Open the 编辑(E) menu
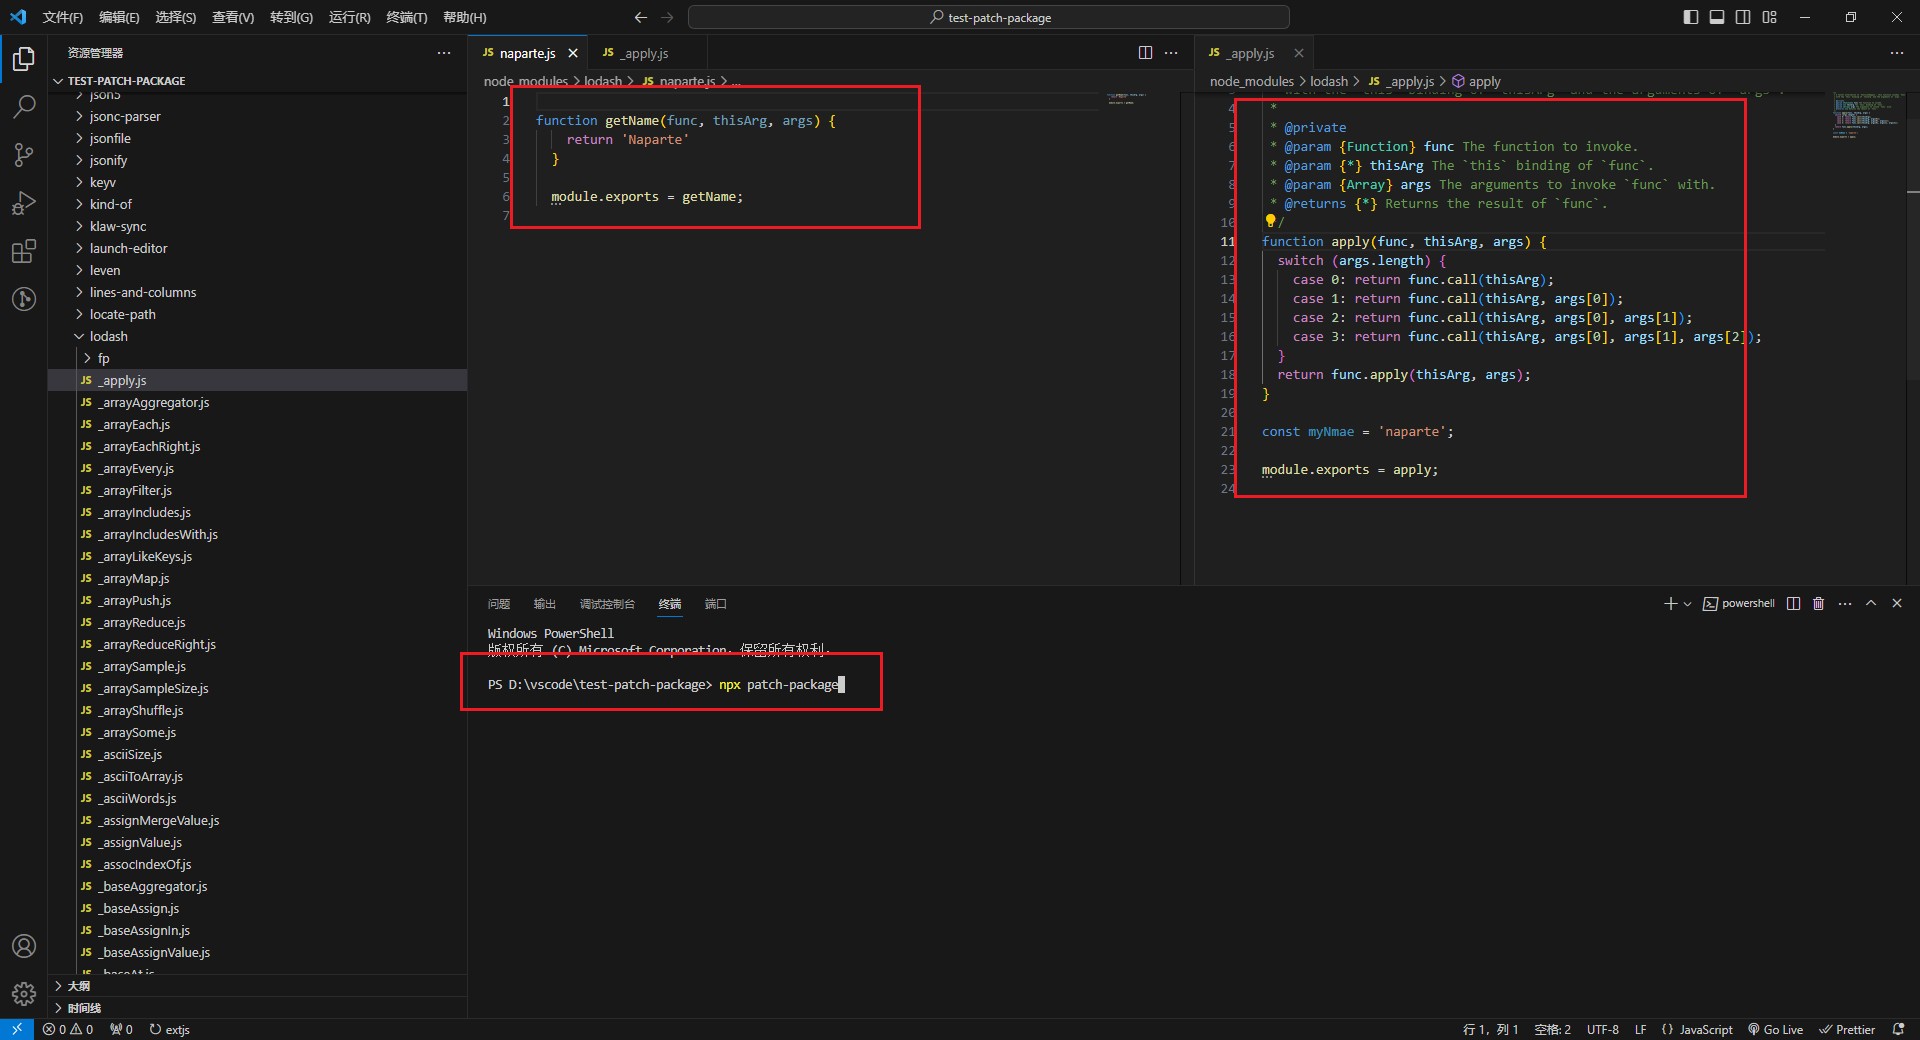 119,17
